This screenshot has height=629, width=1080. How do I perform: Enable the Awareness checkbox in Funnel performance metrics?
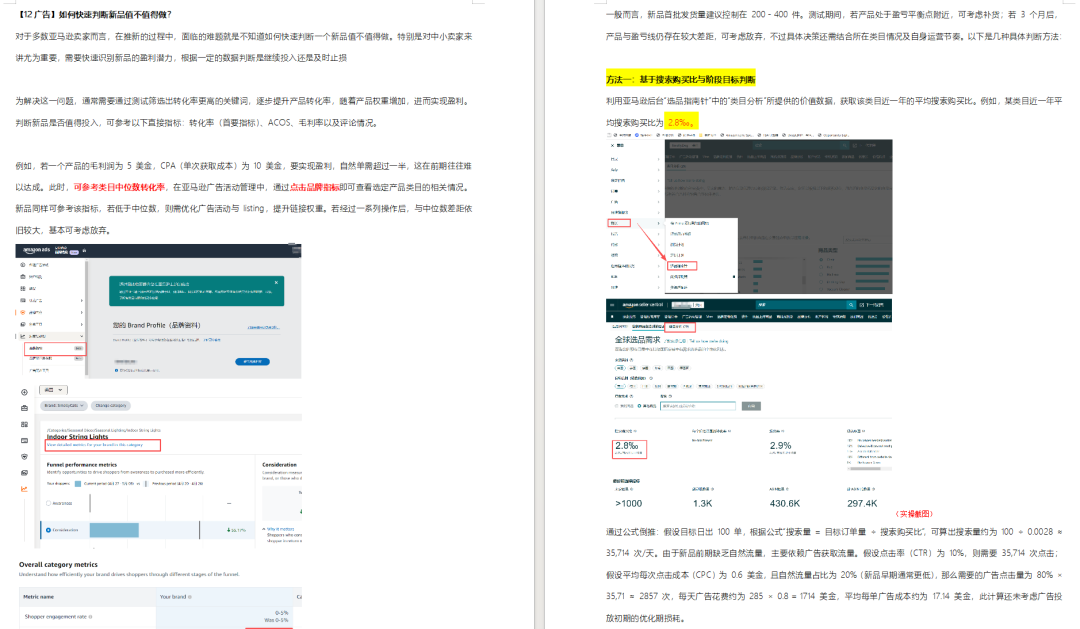47,503
